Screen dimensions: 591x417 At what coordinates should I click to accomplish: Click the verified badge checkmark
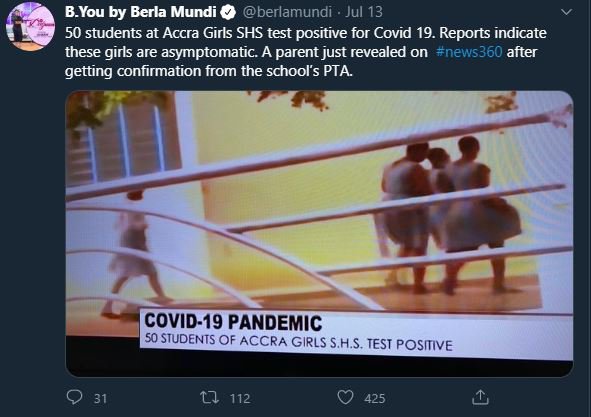(228, 12)
